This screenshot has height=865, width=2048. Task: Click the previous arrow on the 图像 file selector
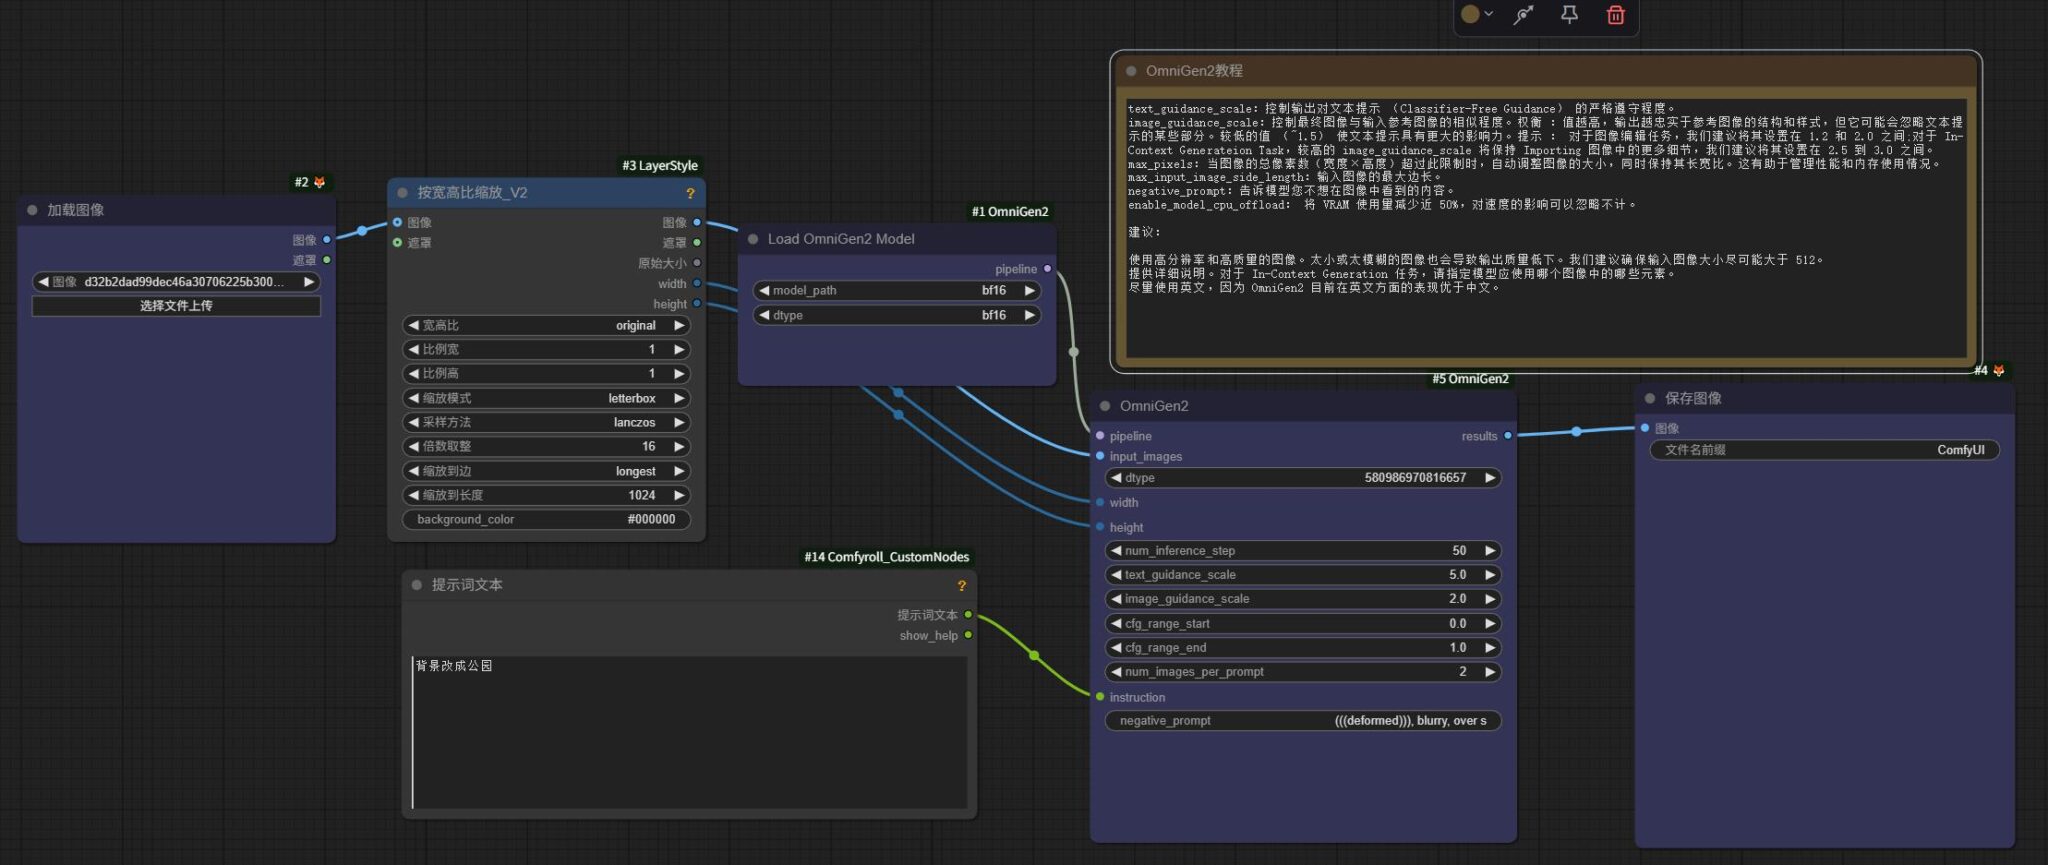click(x=43, y=282)
